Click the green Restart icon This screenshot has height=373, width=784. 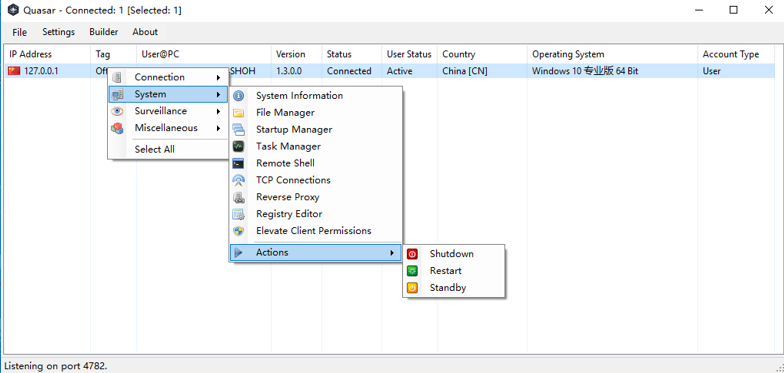click(412, 271)
